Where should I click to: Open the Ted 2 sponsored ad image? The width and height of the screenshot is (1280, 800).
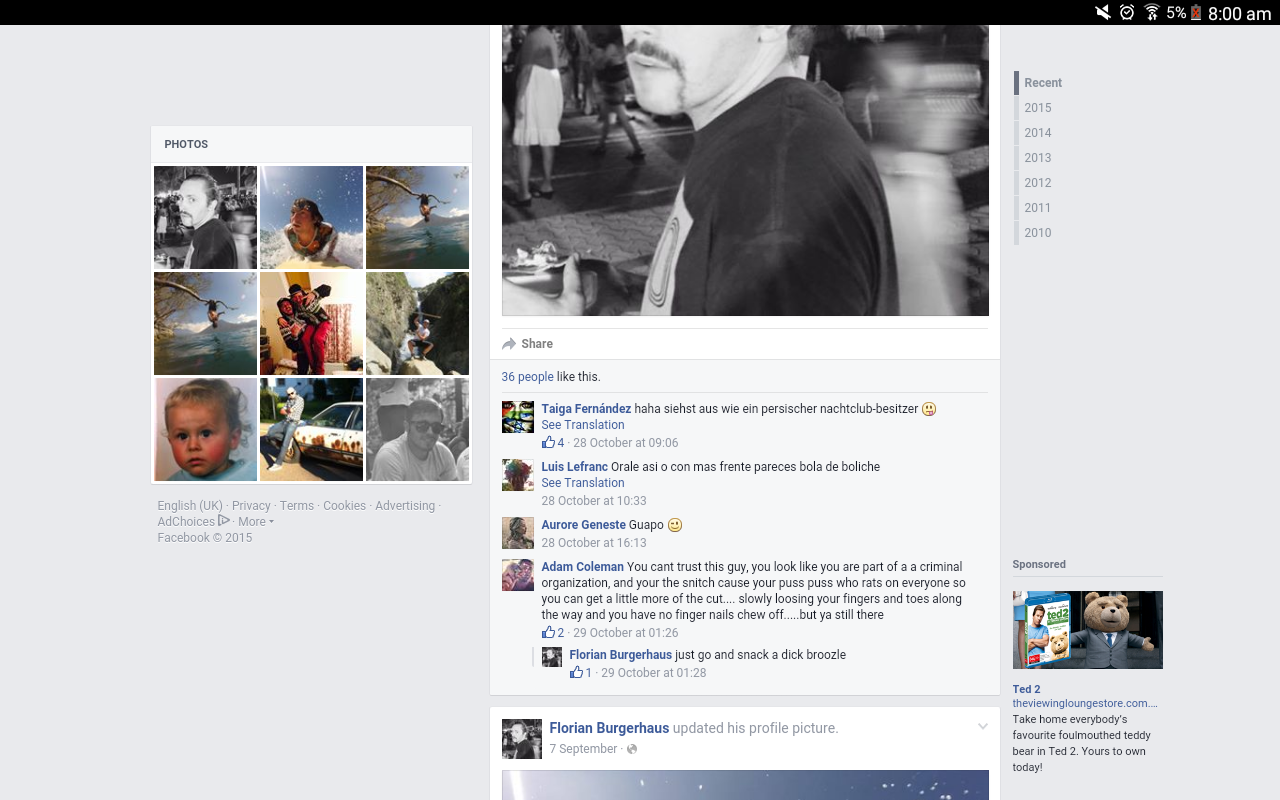pyautogui.click(x=1087, y=630)
